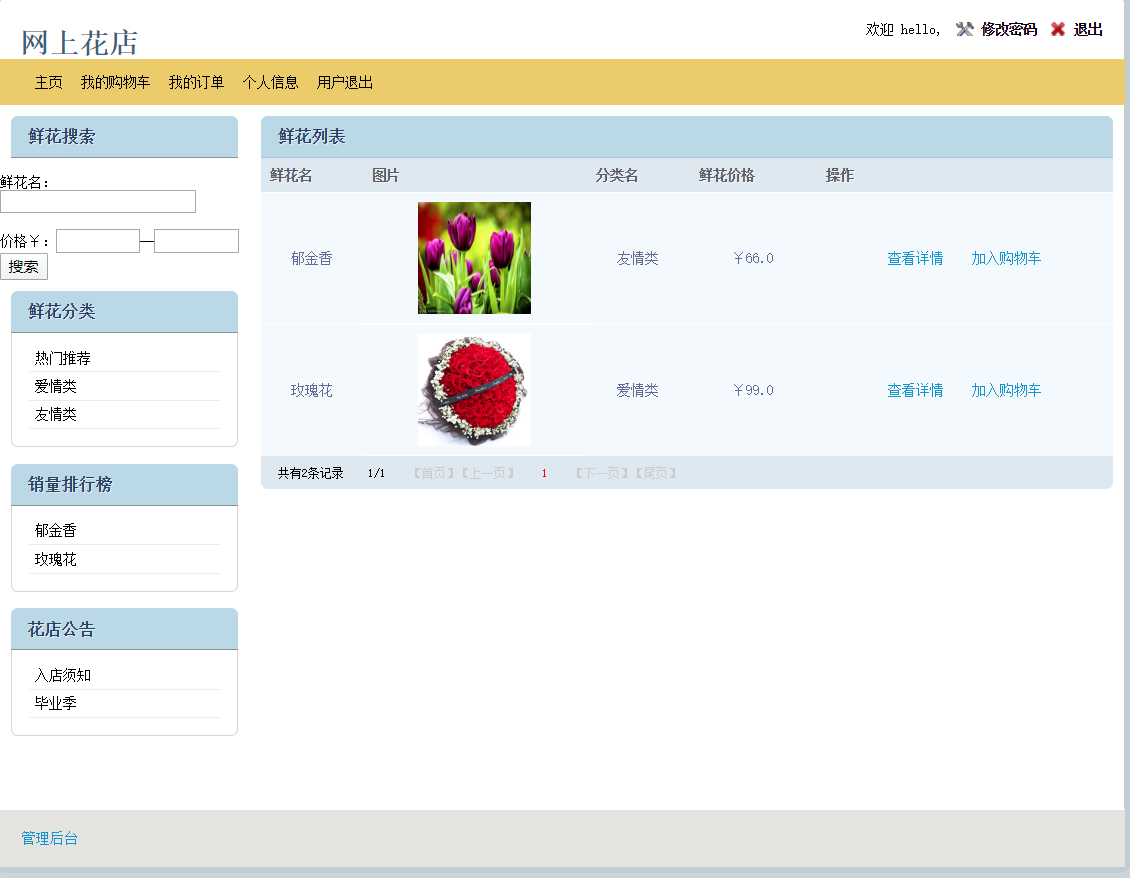Image resolution: width=1130 pixels, height=878 pixels.
Task: Select 个人信息 from the navigation bar
Action: (270, 82)
